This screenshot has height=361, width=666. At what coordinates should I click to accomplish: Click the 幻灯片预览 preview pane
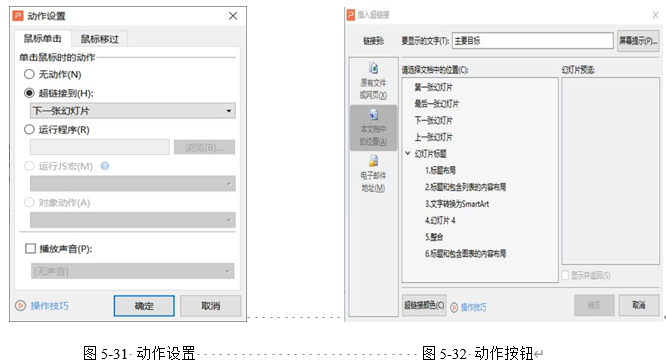[610, 171]
